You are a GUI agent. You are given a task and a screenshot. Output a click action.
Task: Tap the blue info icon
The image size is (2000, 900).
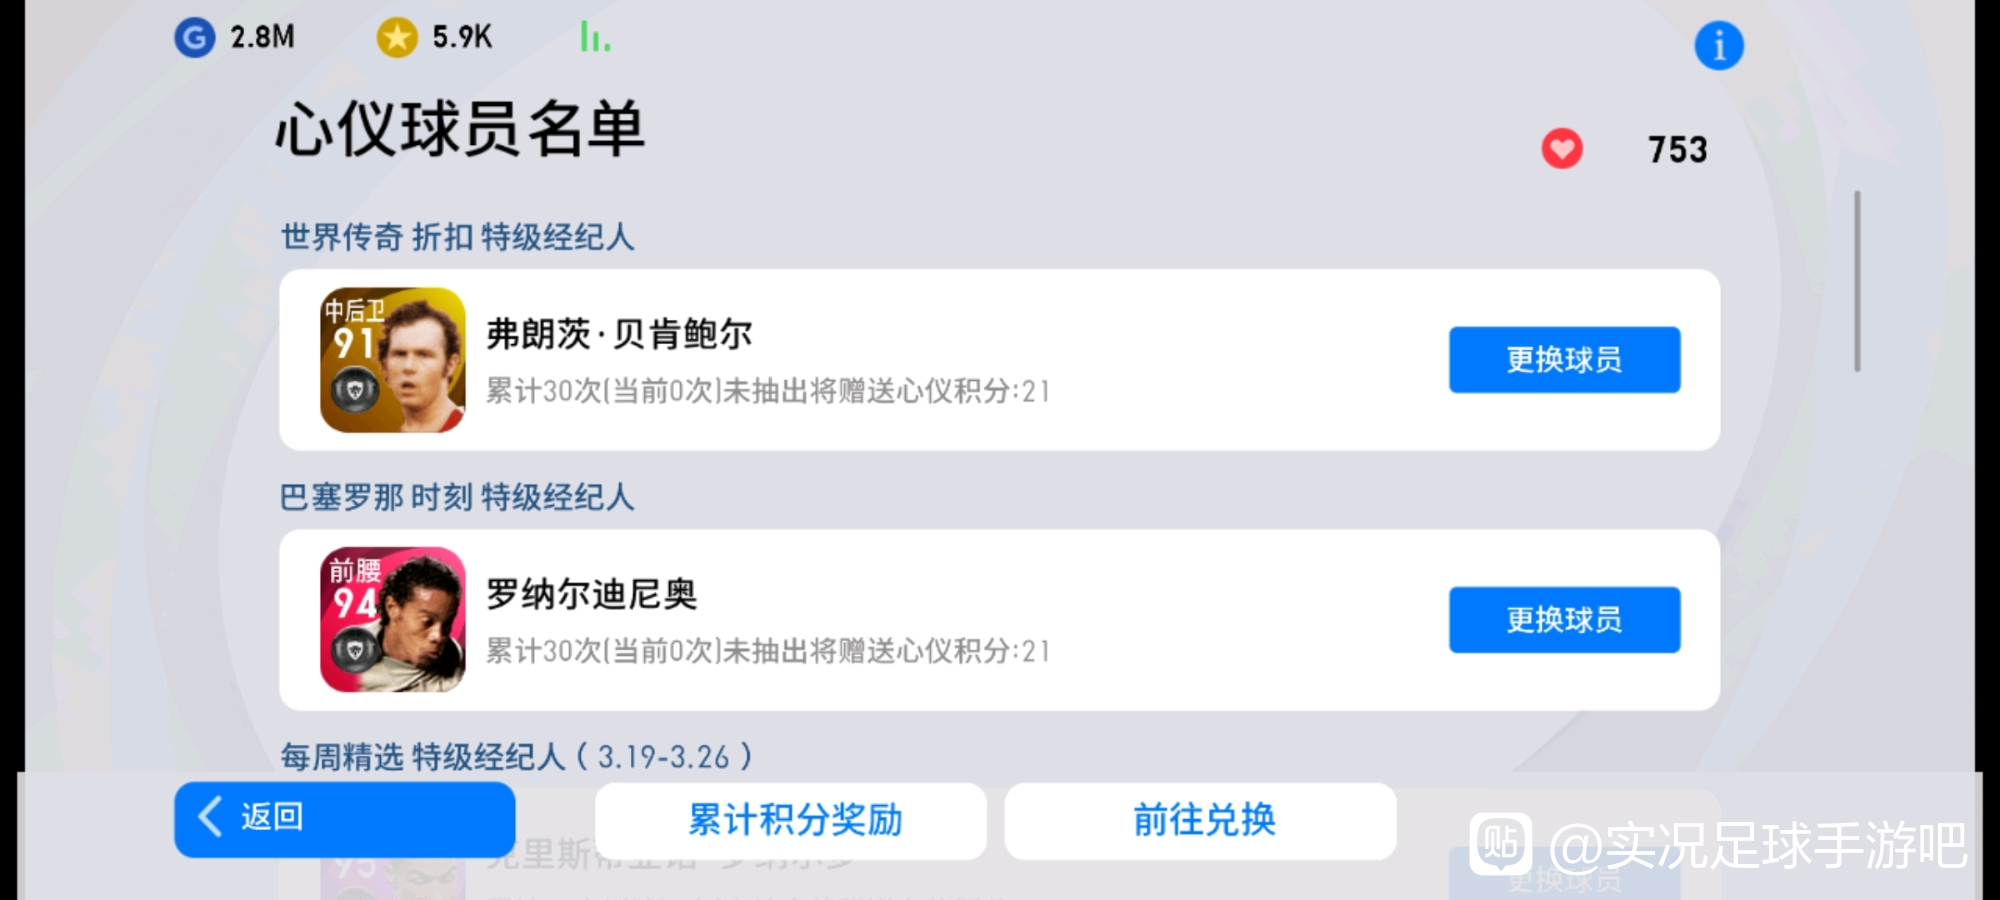click(x=1718, y=46)
